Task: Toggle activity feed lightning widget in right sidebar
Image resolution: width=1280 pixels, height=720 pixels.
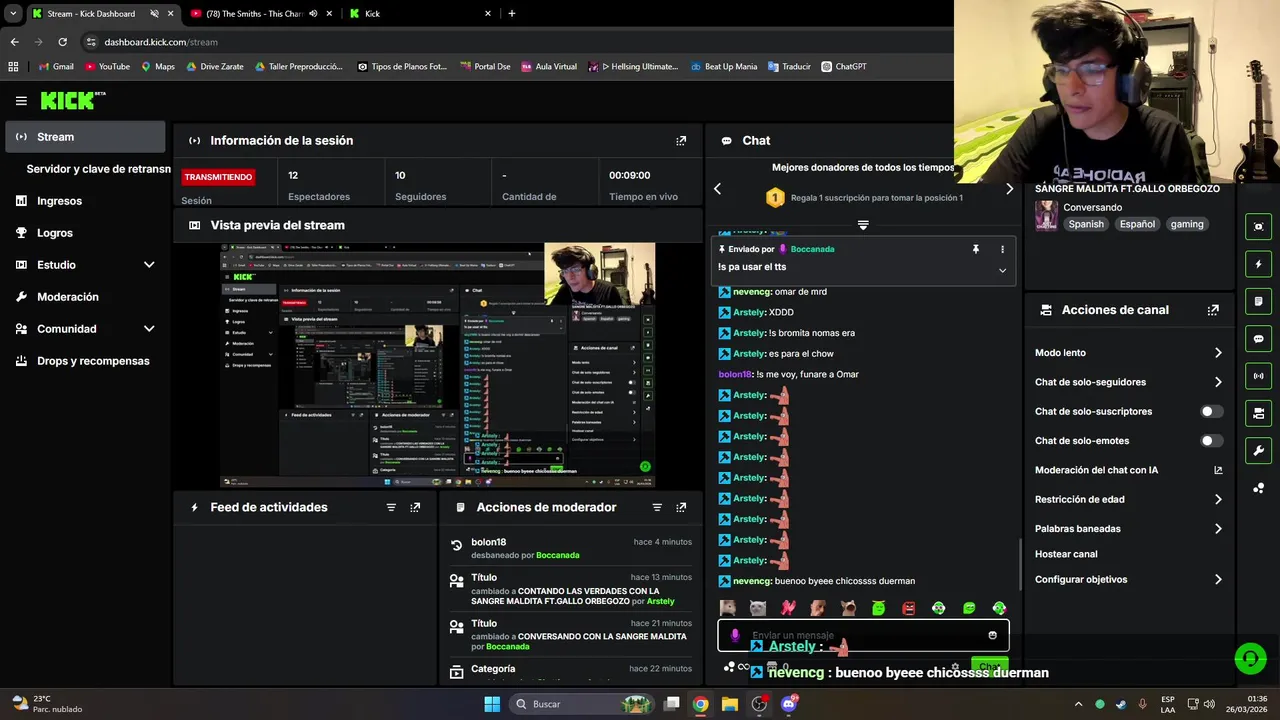Action: coord(1258,264)
